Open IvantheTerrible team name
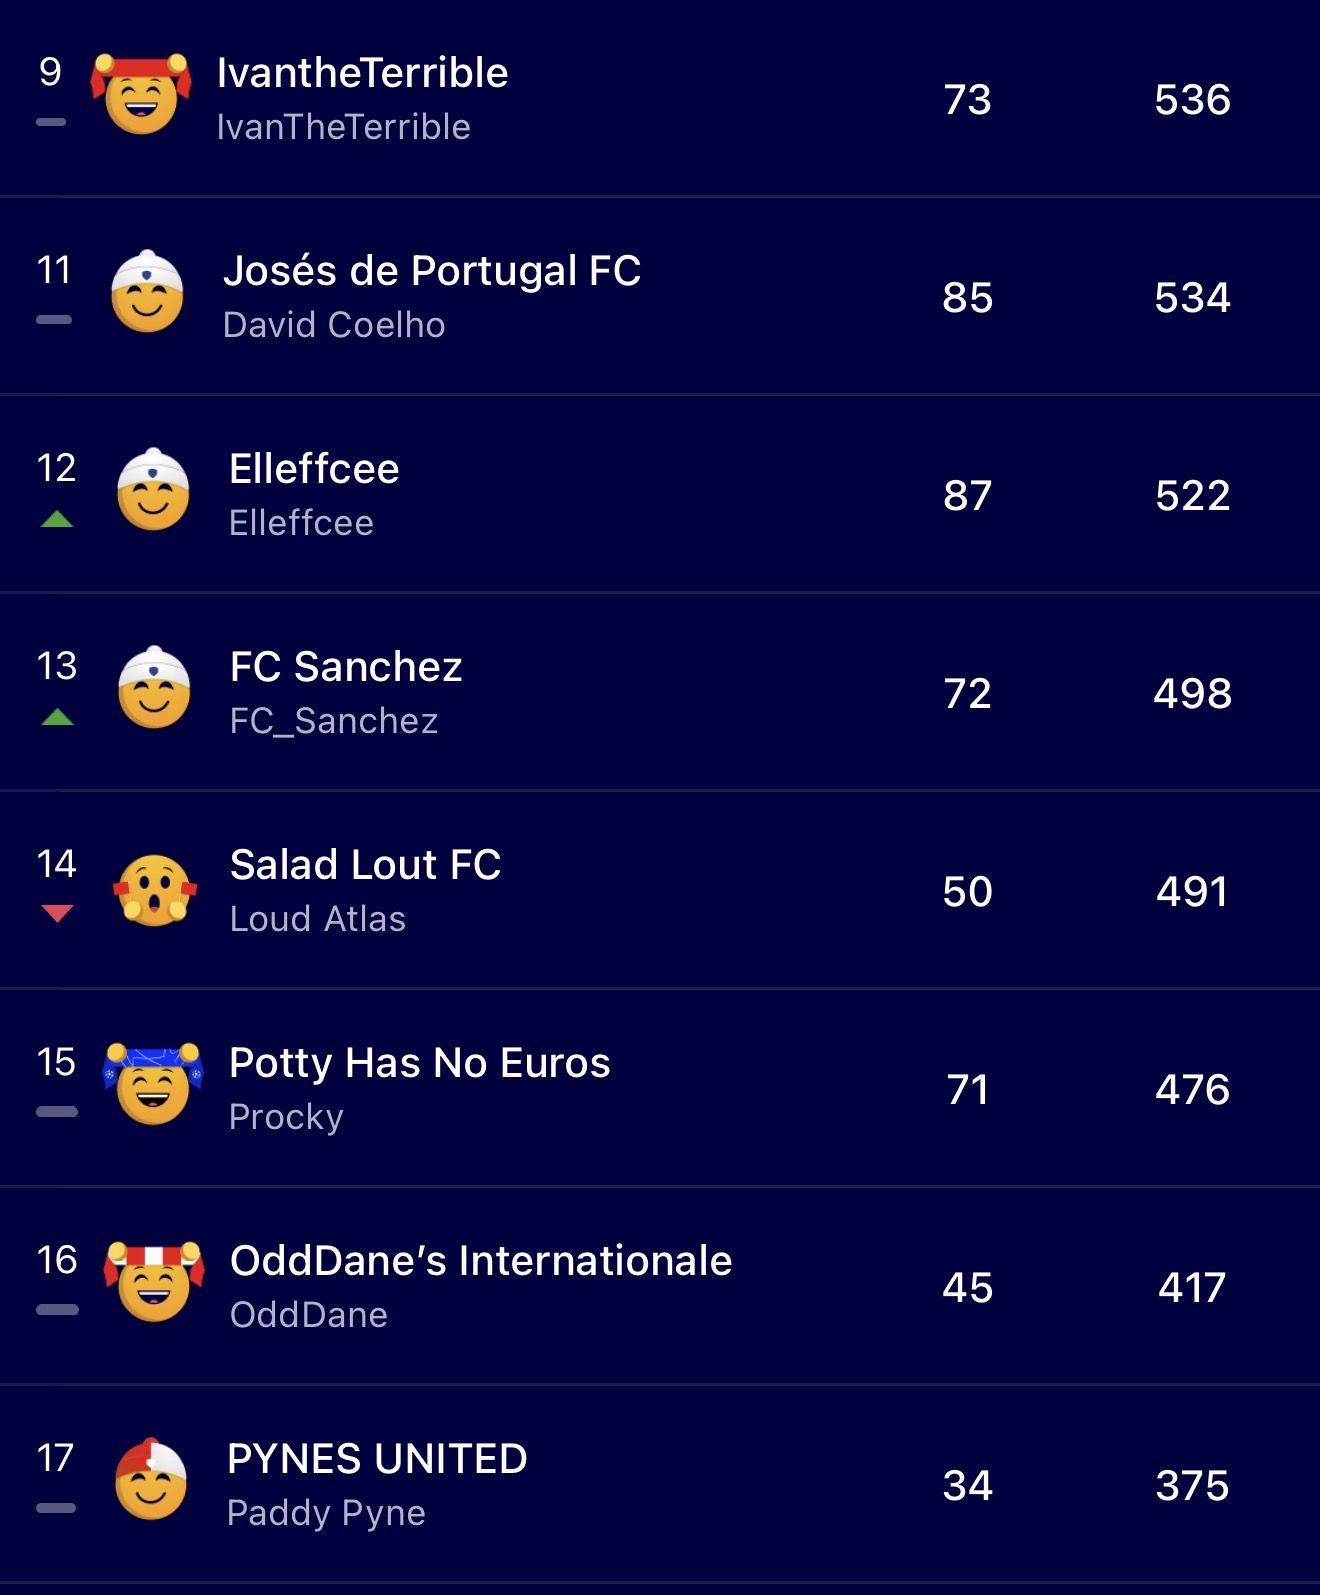 [362, 73]
